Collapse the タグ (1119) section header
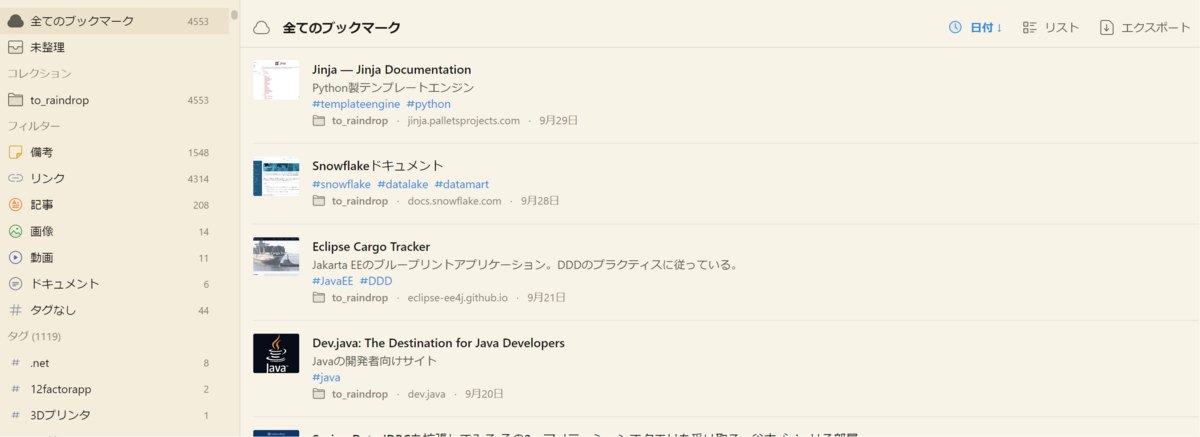 (x=34, y=336)
